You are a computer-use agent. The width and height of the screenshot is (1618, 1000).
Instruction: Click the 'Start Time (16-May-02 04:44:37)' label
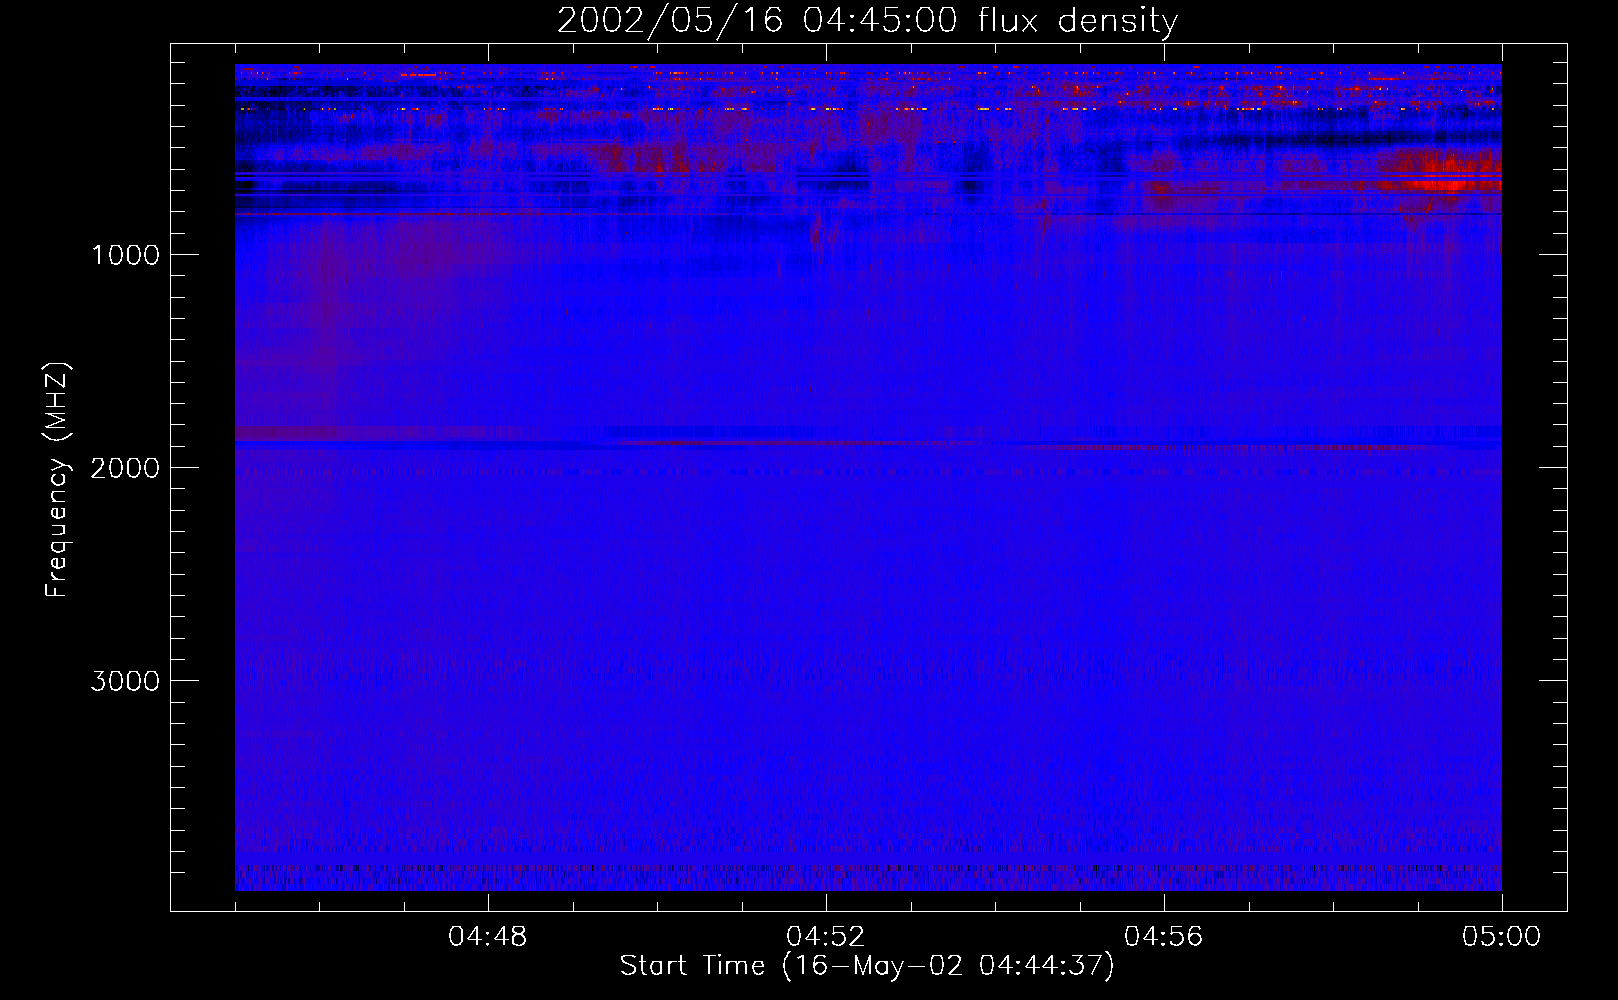pos(867,966)
